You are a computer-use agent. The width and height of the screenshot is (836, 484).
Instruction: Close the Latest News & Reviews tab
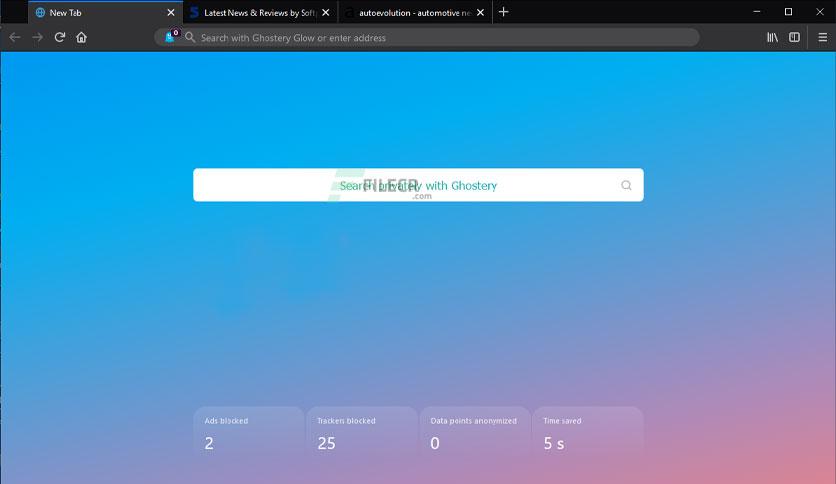coord(326,12)
